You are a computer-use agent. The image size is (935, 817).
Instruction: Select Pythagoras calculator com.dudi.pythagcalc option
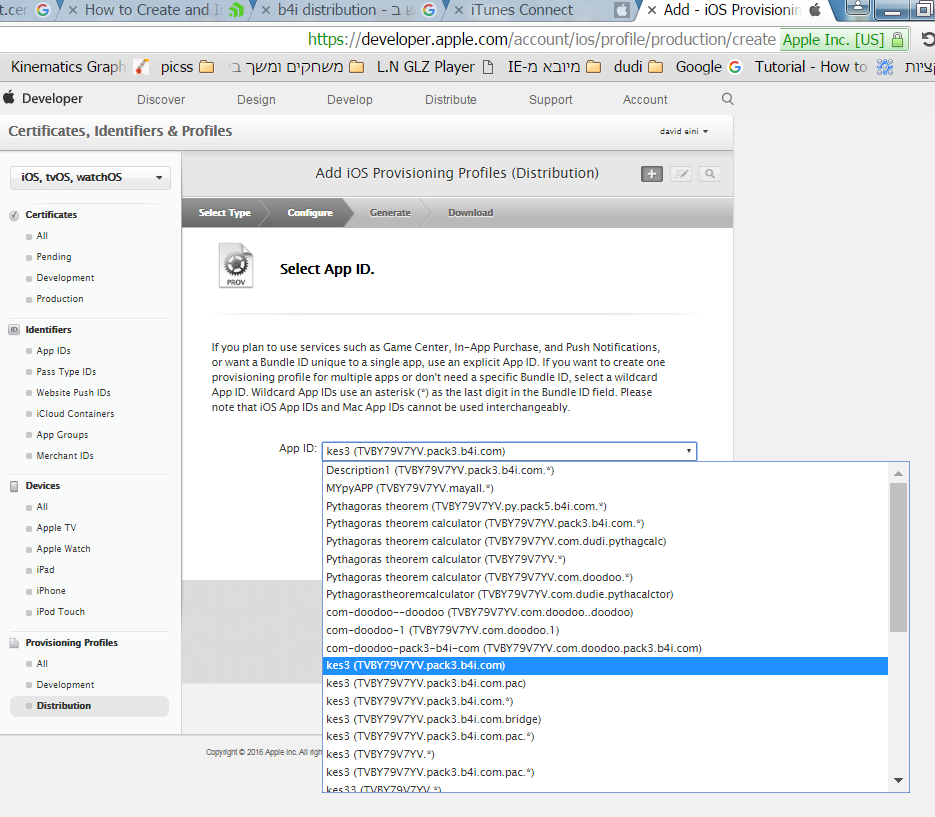click(x=605, y=541)
